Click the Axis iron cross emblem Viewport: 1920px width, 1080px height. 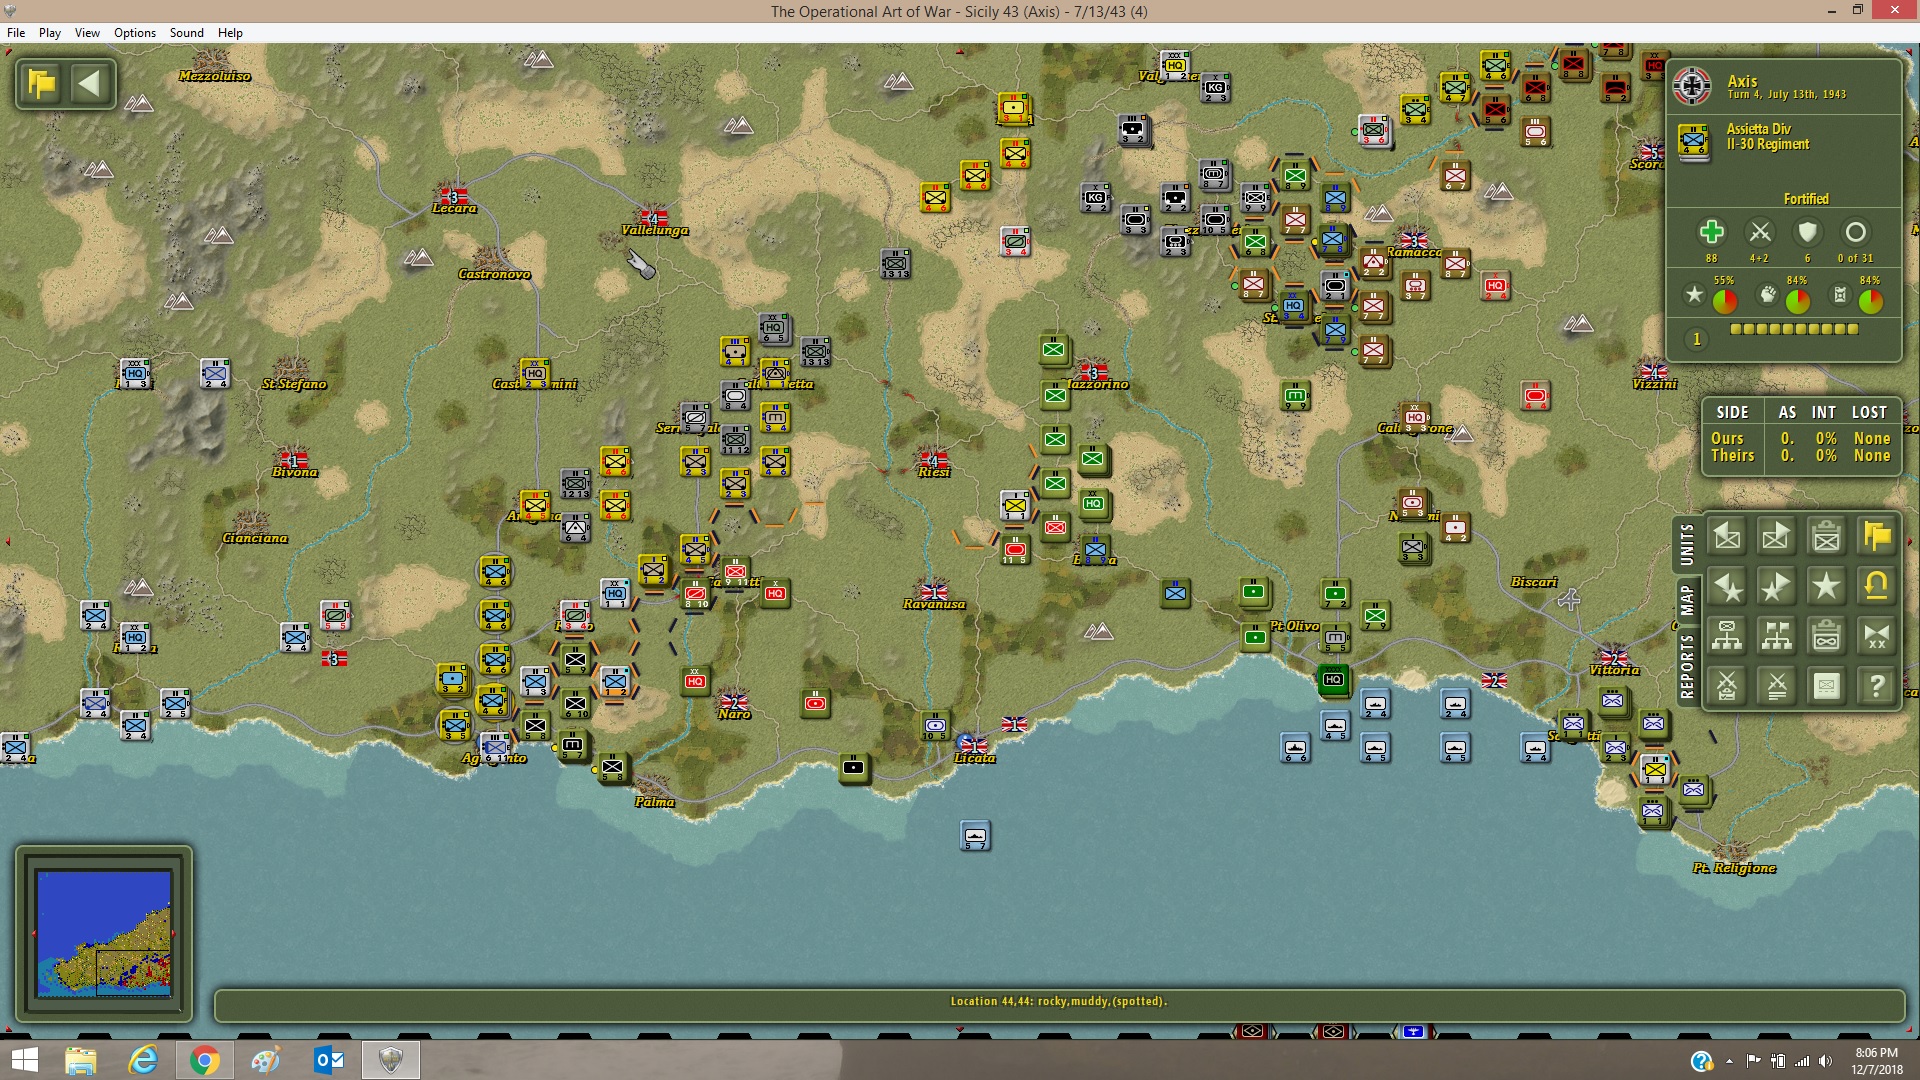point(1692,87)
